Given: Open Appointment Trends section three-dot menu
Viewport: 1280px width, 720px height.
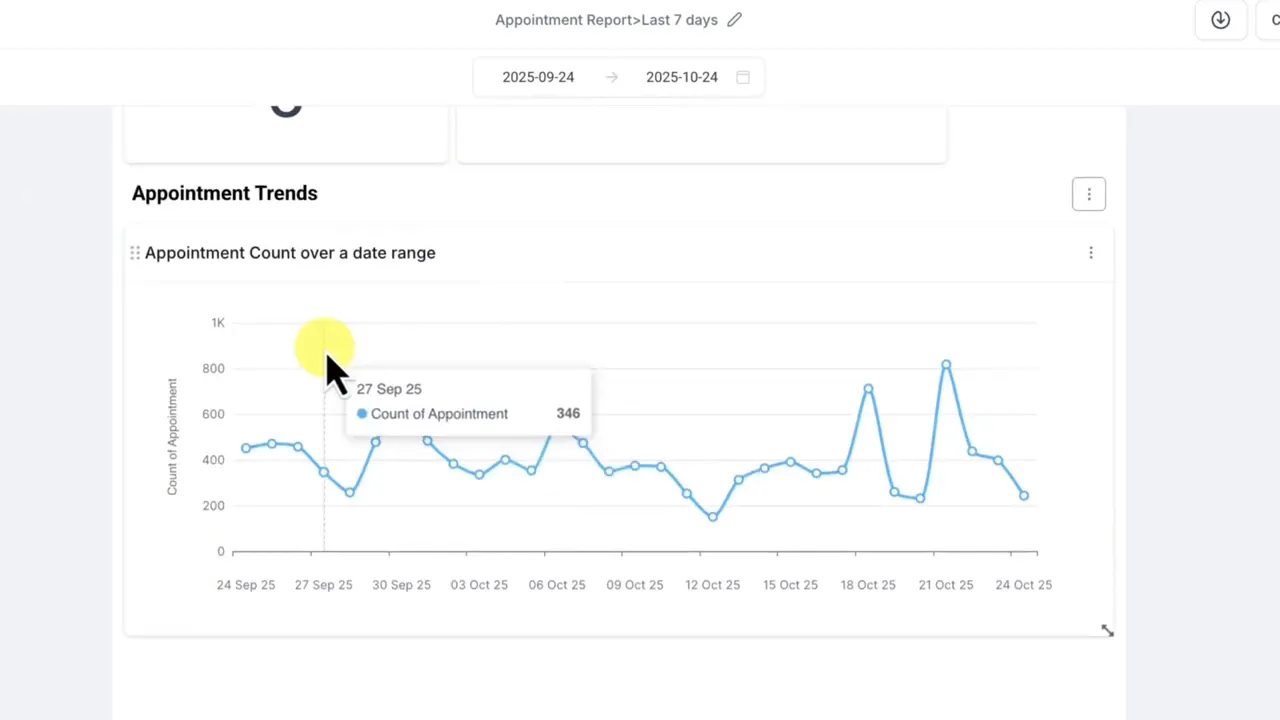Looking at the screenshot, I should pos(1089,194).
